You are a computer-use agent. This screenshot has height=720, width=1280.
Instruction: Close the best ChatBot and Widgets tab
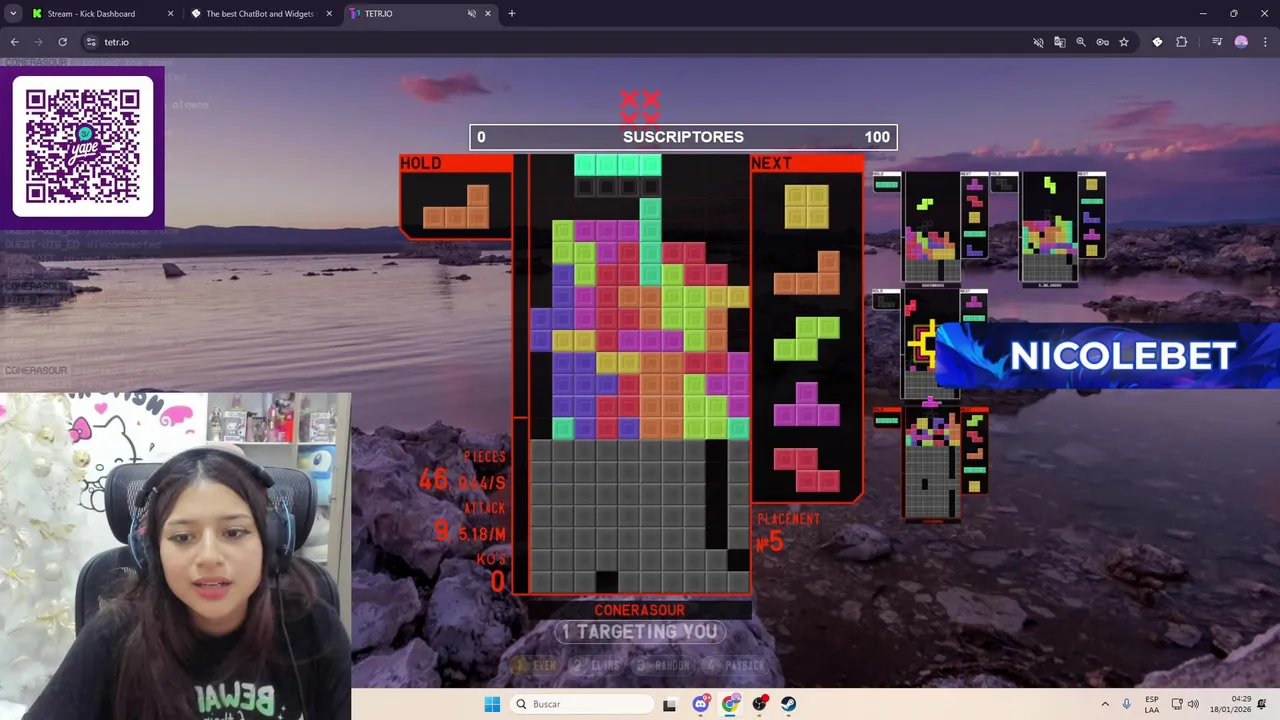329,13
